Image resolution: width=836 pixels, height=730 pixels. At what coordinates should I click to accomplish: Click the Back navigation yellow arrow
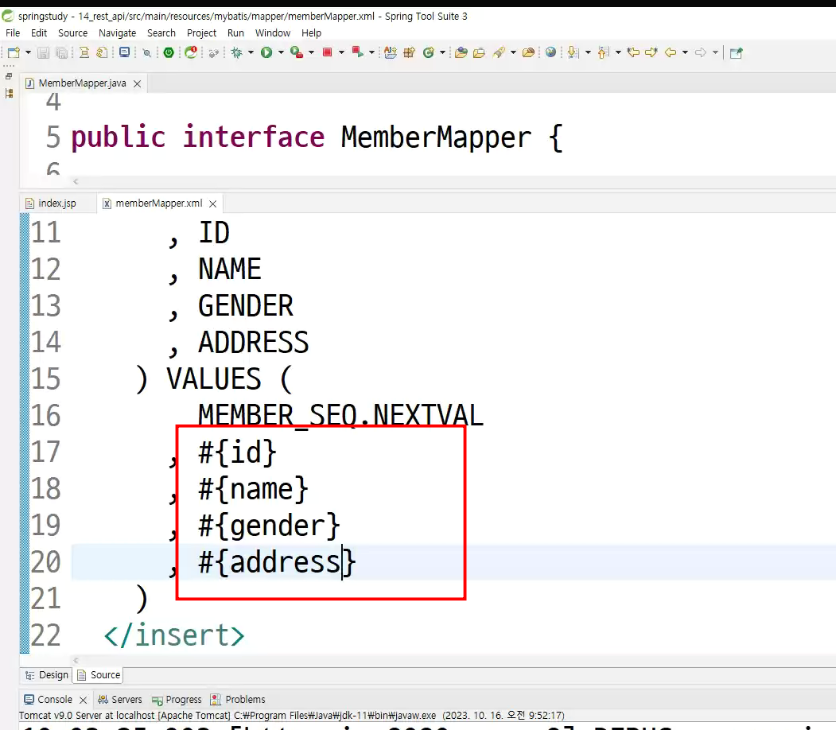[671, 52]
